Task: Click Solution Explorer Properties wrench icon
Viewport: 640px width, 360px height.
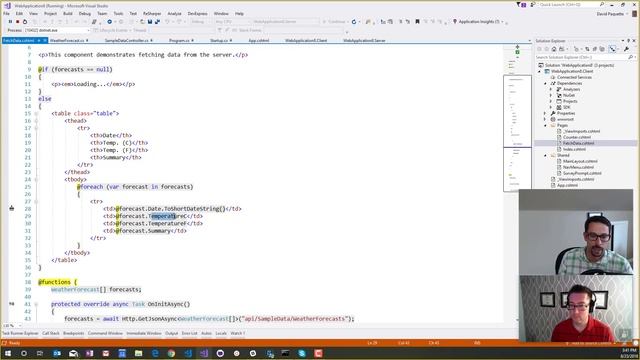Action: coord(627,49)
